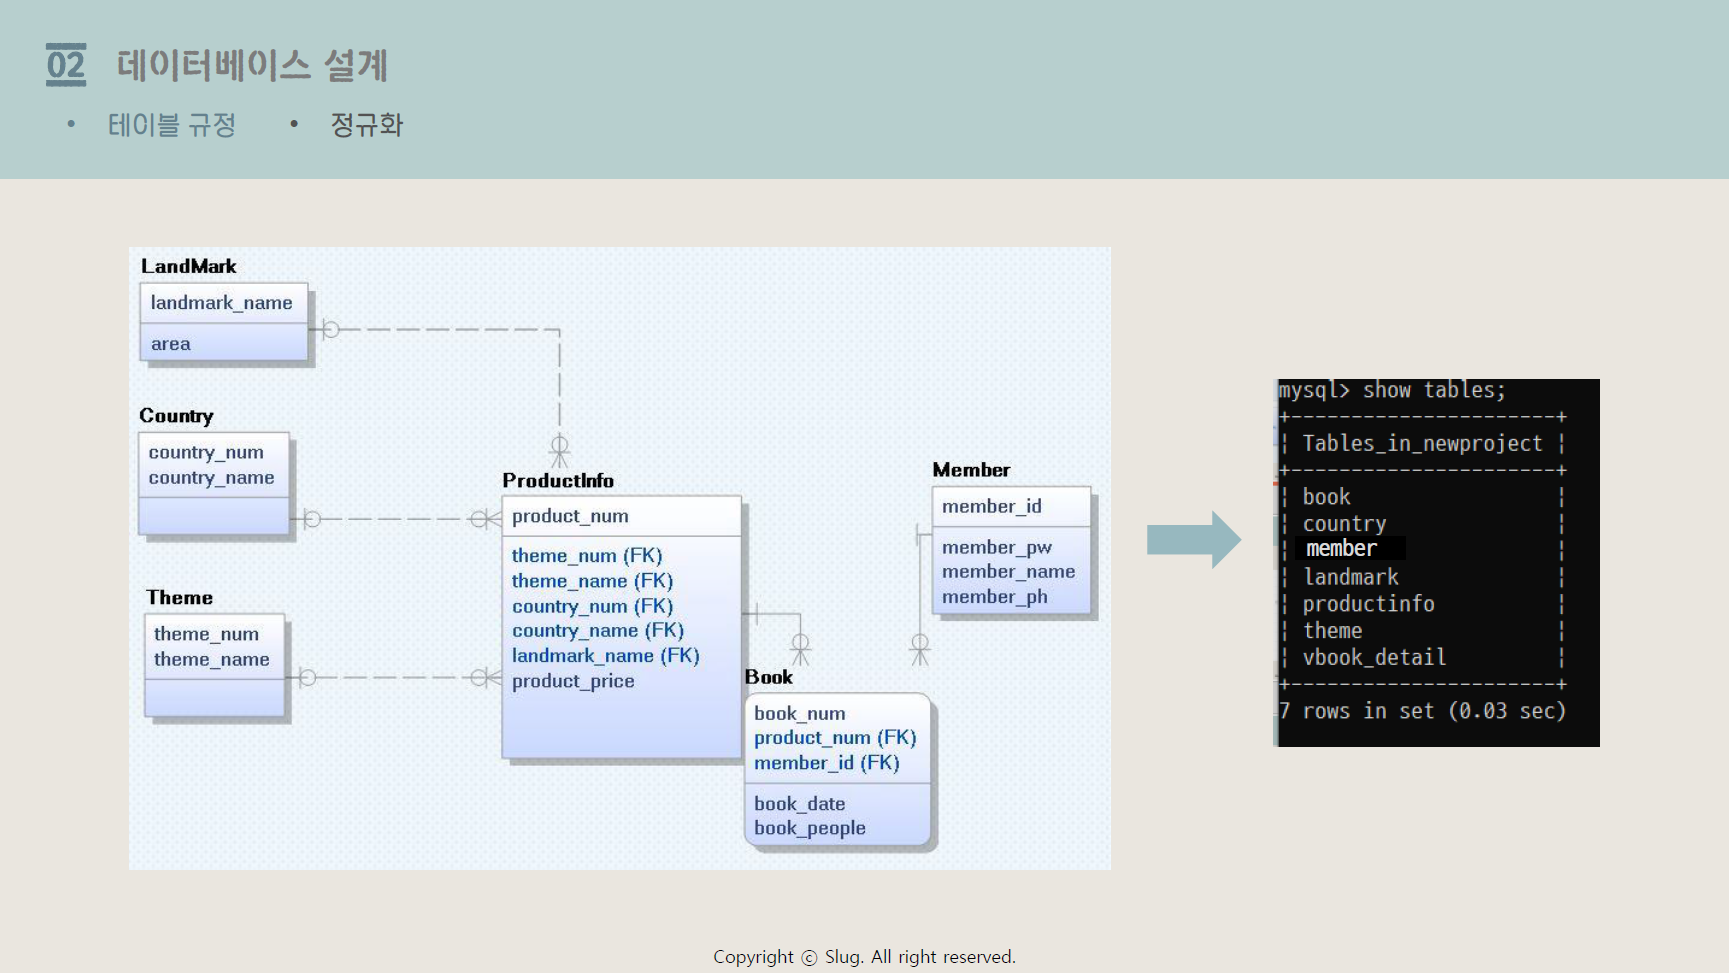Select the 테이블 규정 section label
The image size is (1729, 973).
point(172,125)
